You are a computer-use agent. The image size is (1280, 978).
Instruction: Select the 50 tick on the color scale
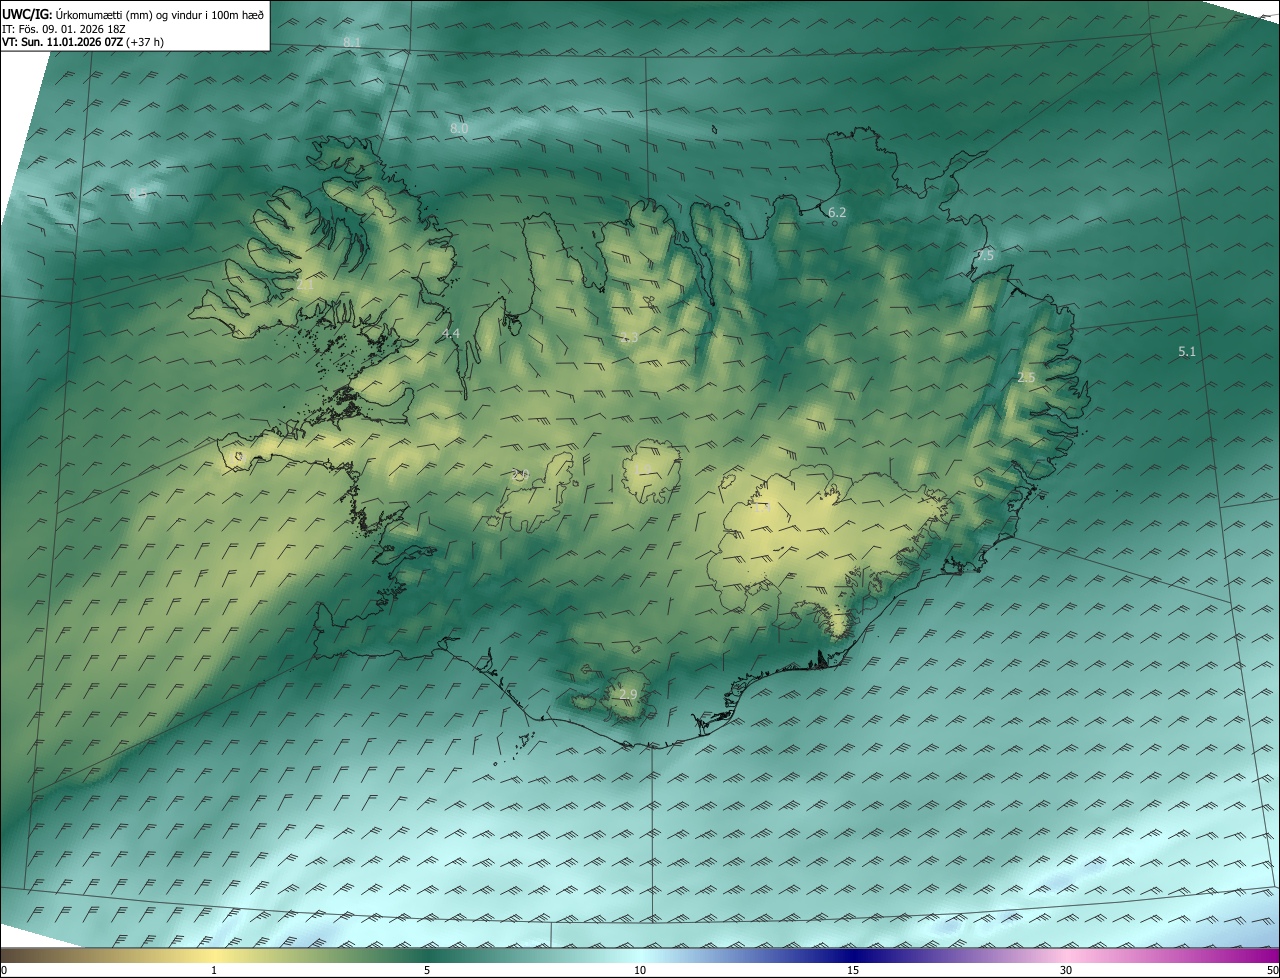click(x=1273, y=970)
